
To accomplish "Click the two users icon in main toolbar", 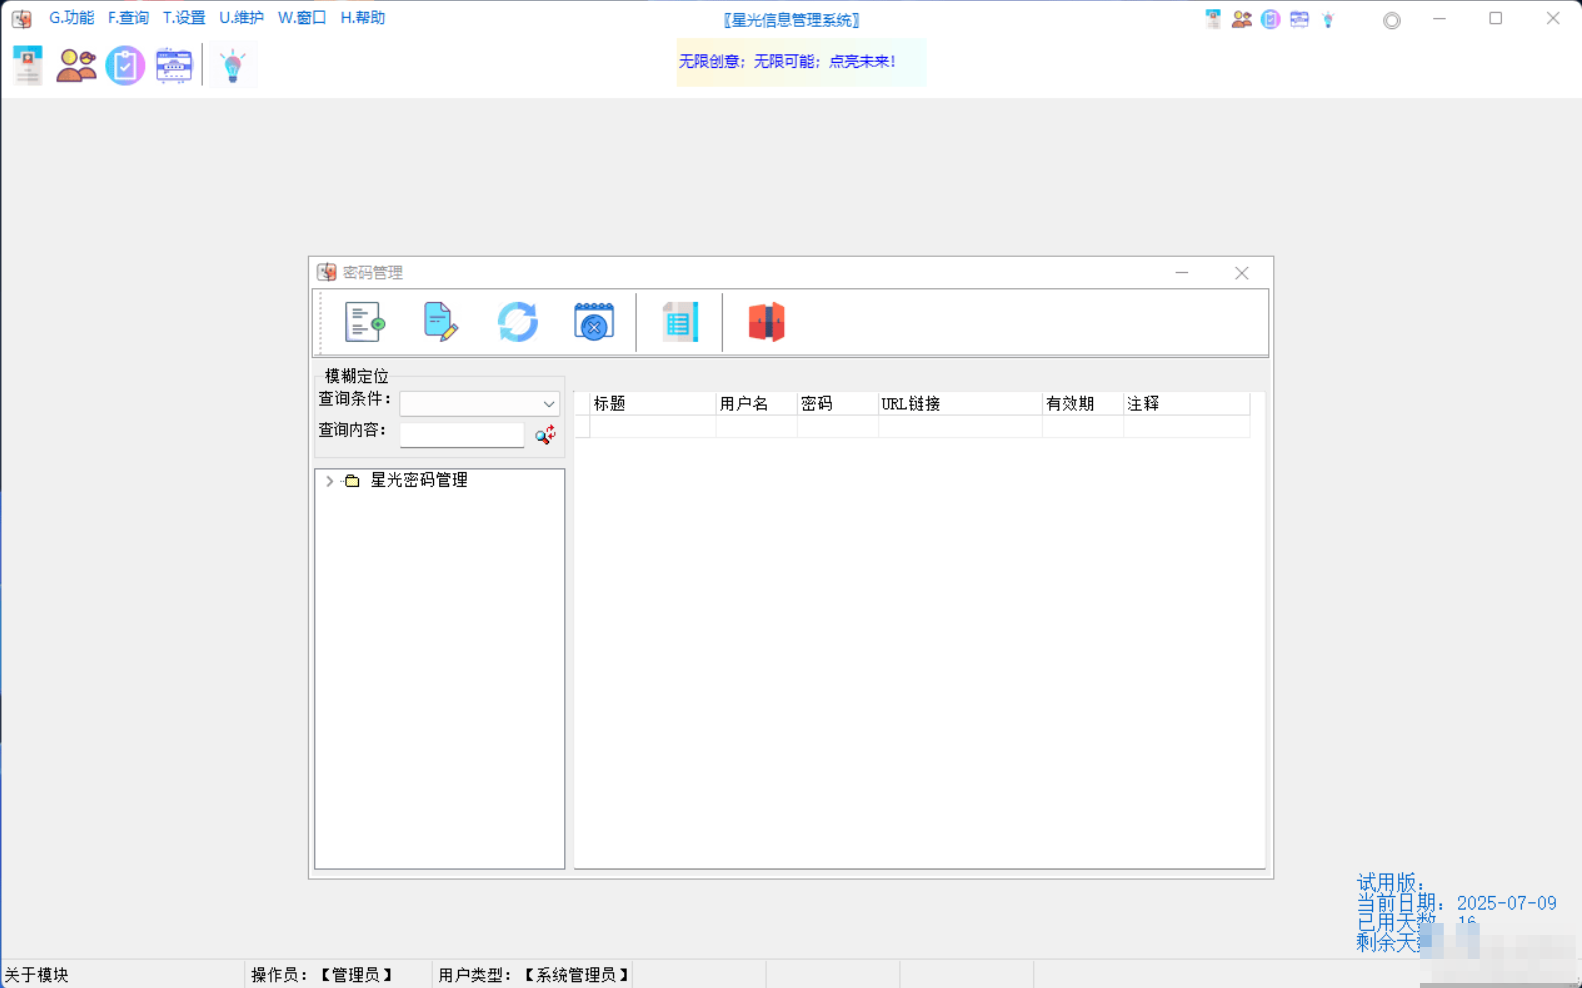I will [76, 66].
